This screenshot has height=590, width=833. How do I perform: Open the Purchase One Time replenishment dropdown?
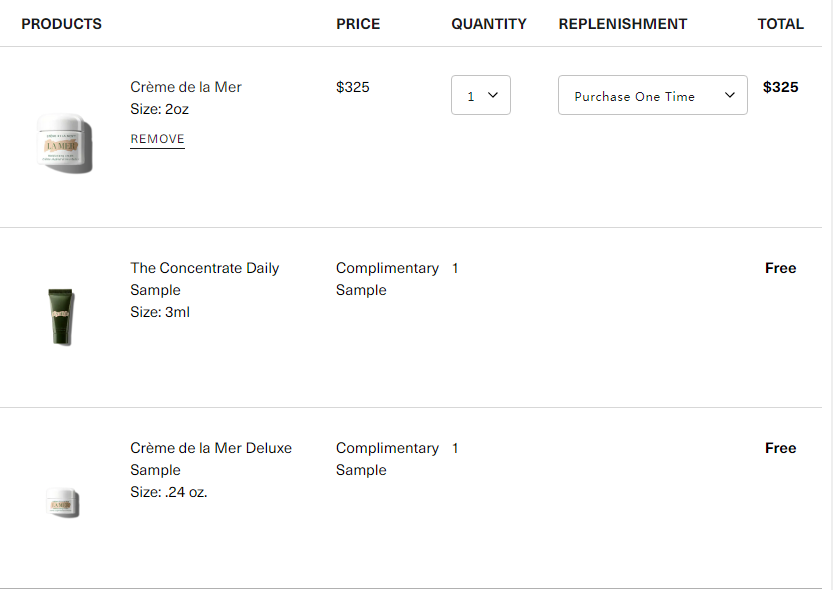pyautogui.click(x=652, y=96)
